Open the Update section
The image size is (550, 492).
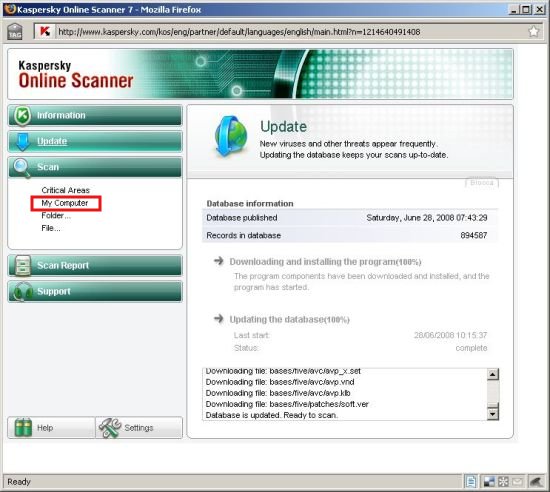point(95,141)
